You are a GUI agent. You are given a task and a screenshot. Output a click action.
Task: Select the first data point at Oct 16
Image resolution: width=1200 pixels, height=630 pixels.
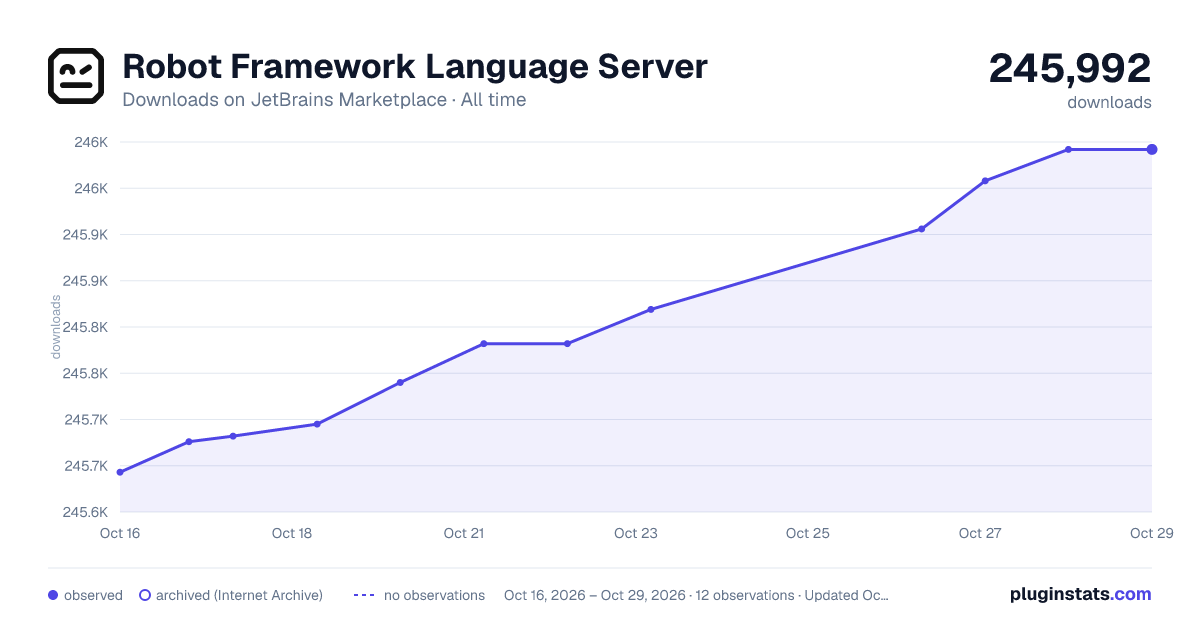(120, 472)
